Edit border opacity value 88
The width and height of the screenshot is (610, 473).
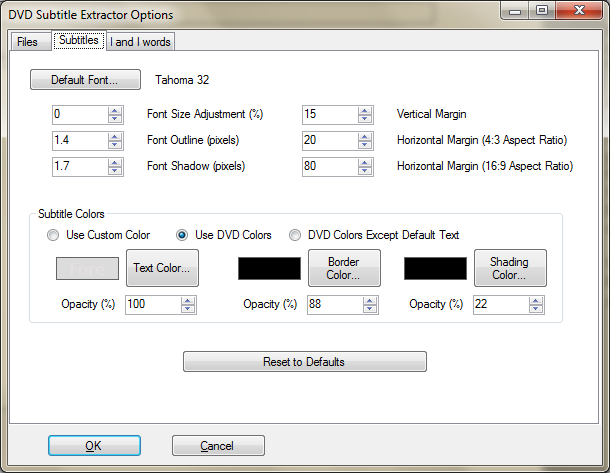point(335,305)
